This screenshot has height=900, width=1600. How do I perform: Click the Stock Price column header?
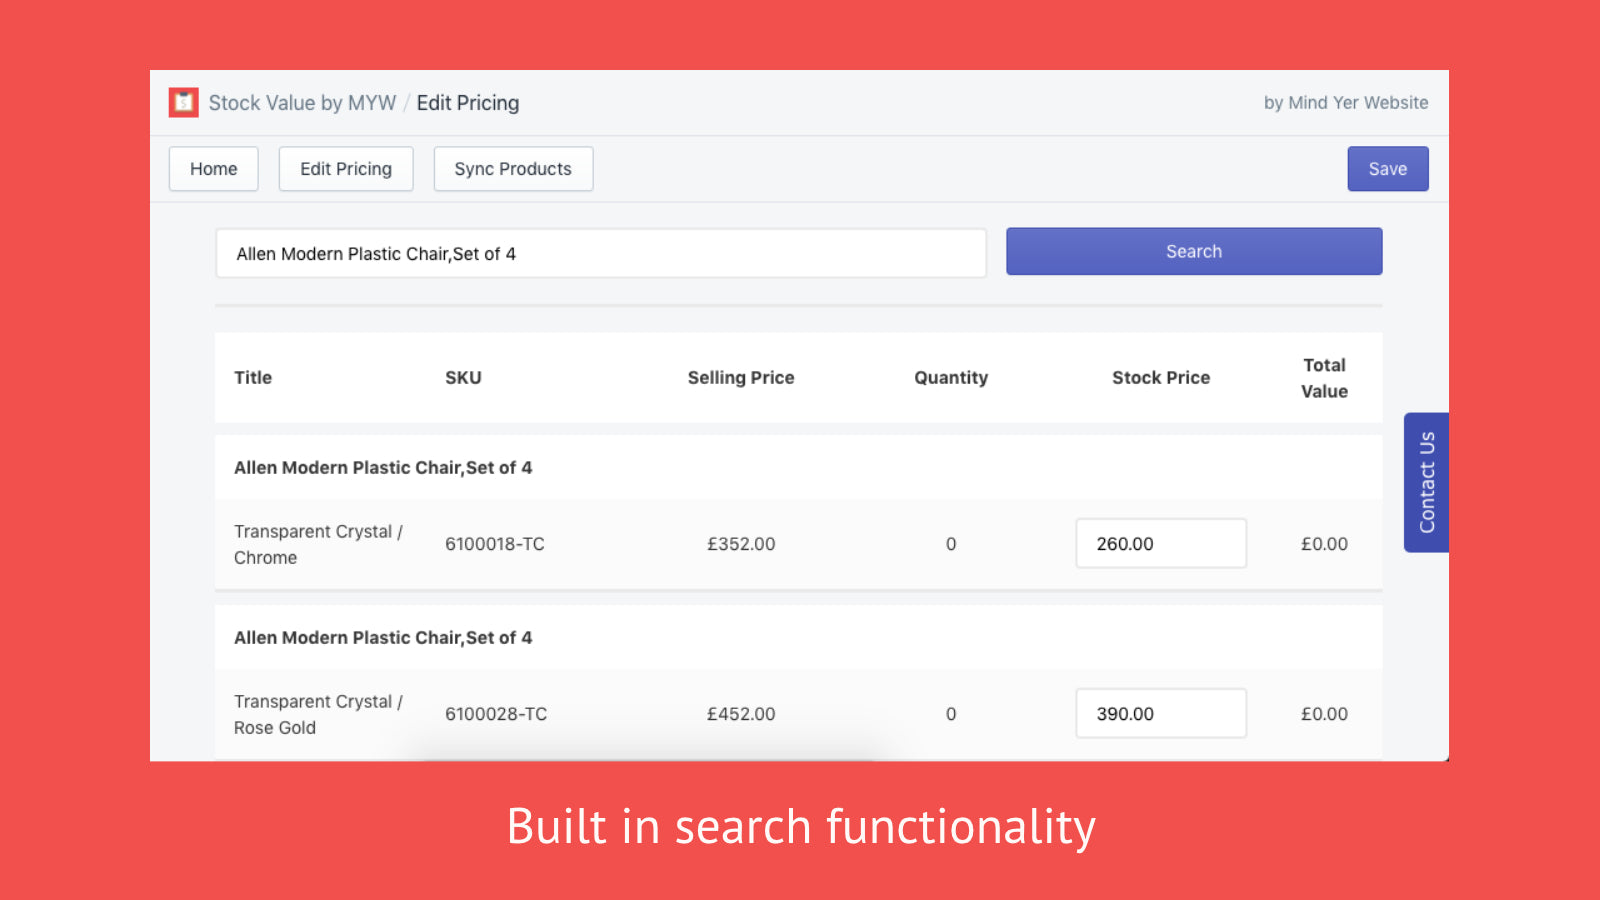point(1161,378)
